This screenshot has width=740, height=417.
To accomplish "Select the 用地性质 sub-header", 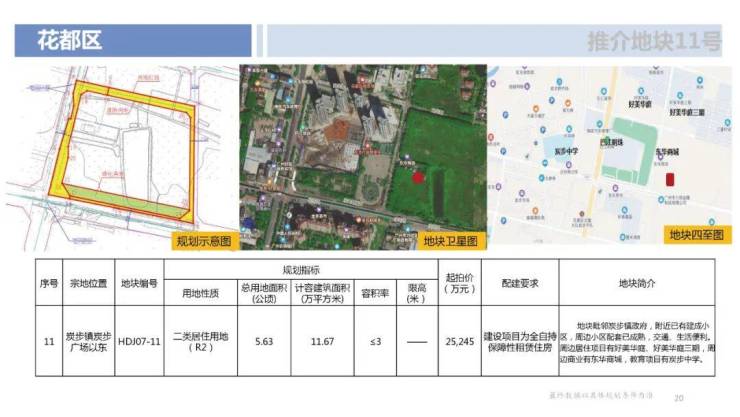I will tap(201, 293).
